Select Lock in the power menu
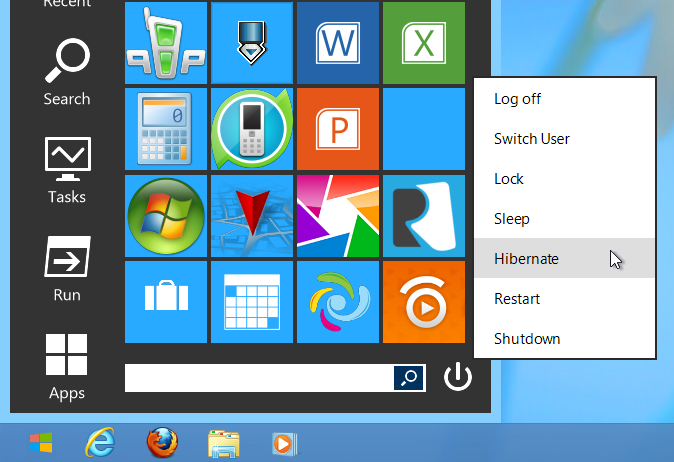This screenshot has height=462, width=674. (x=564, y=179)
